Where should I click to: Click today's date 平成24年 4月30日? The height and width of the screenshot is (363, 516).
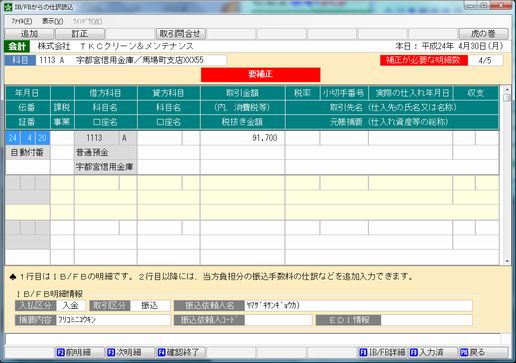(x=462, y=46)
